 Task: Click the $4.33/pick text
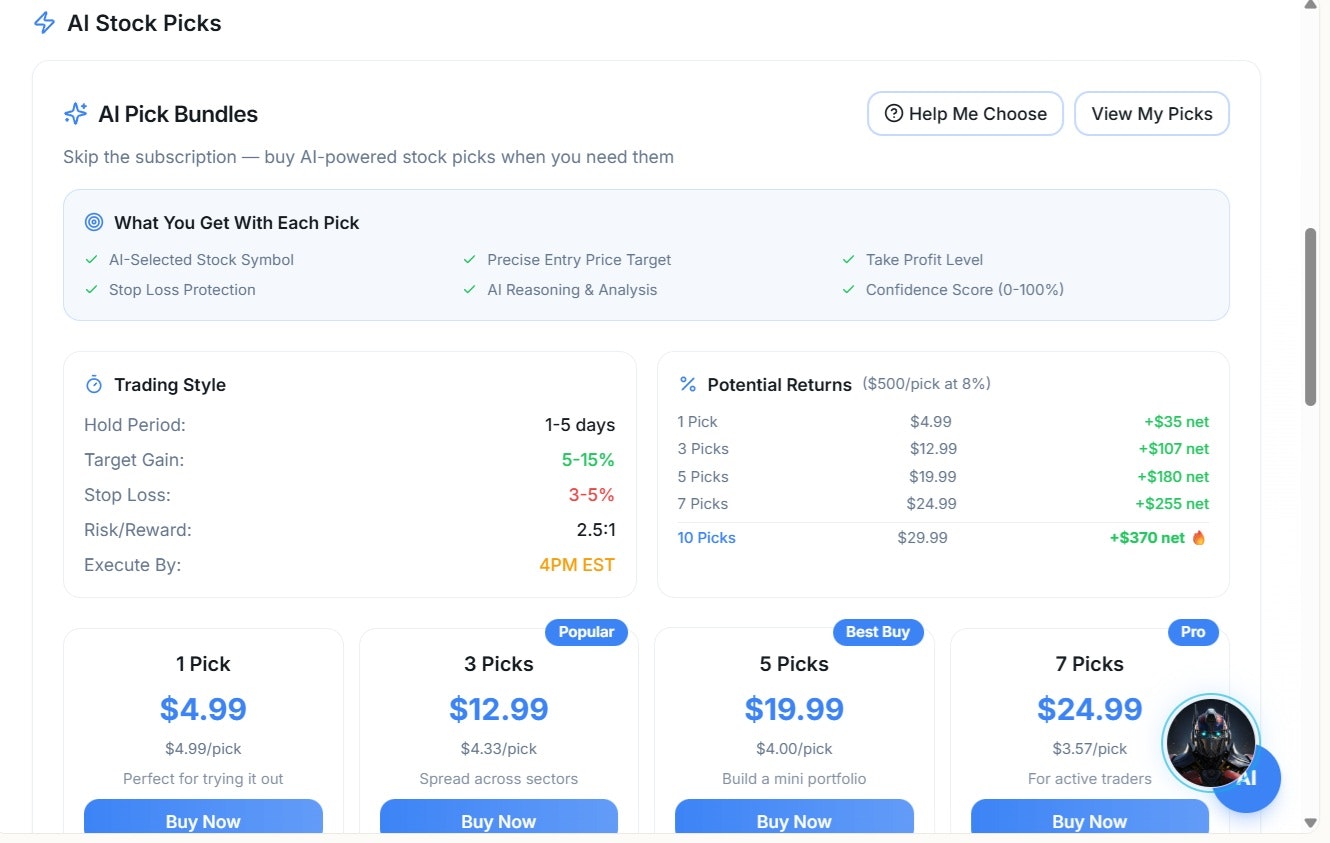[499, 749]
